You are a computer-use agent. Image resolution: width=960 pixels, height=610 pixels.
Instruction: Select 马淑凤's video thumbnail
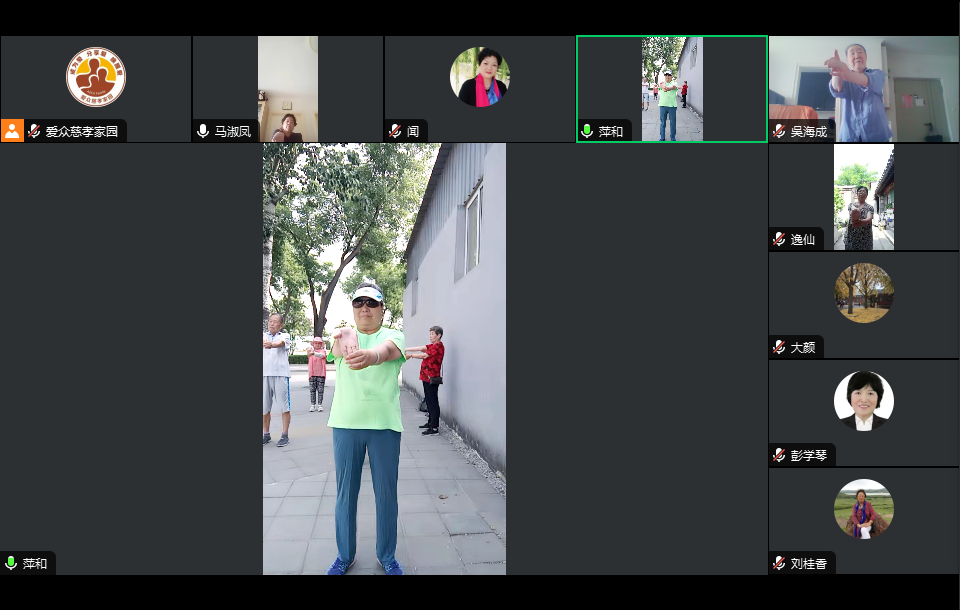coord(288,89)
